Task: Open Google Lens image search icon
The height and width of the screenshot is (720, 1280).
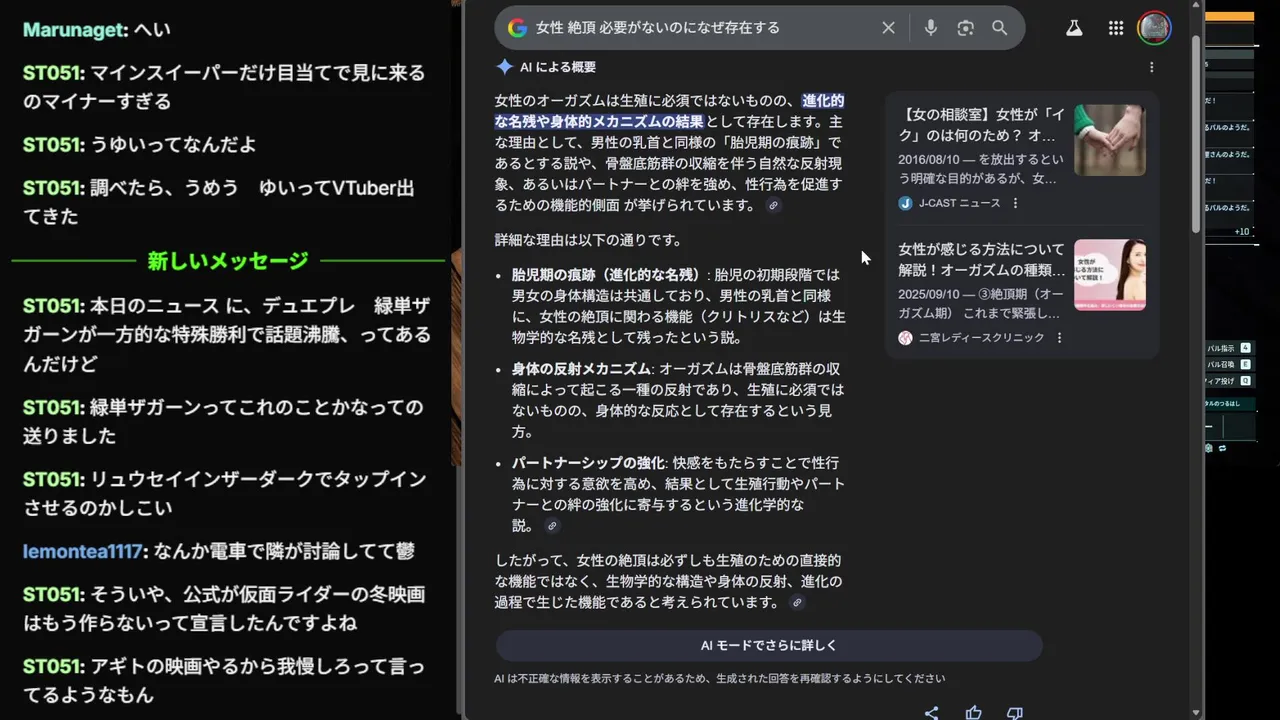Action: (x=965, y=28)
